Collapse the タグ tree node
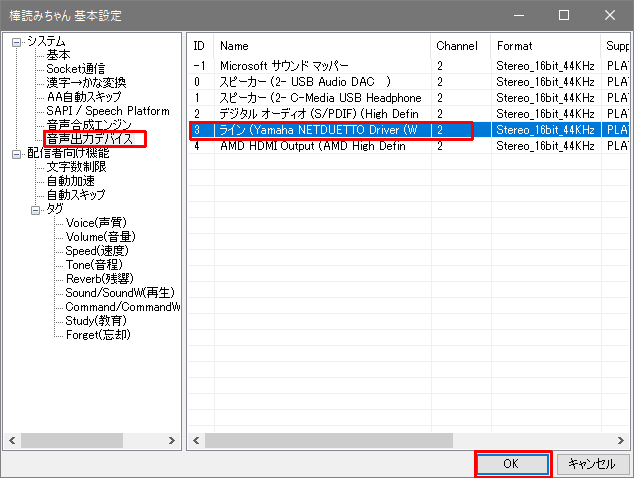 [36, 210]
